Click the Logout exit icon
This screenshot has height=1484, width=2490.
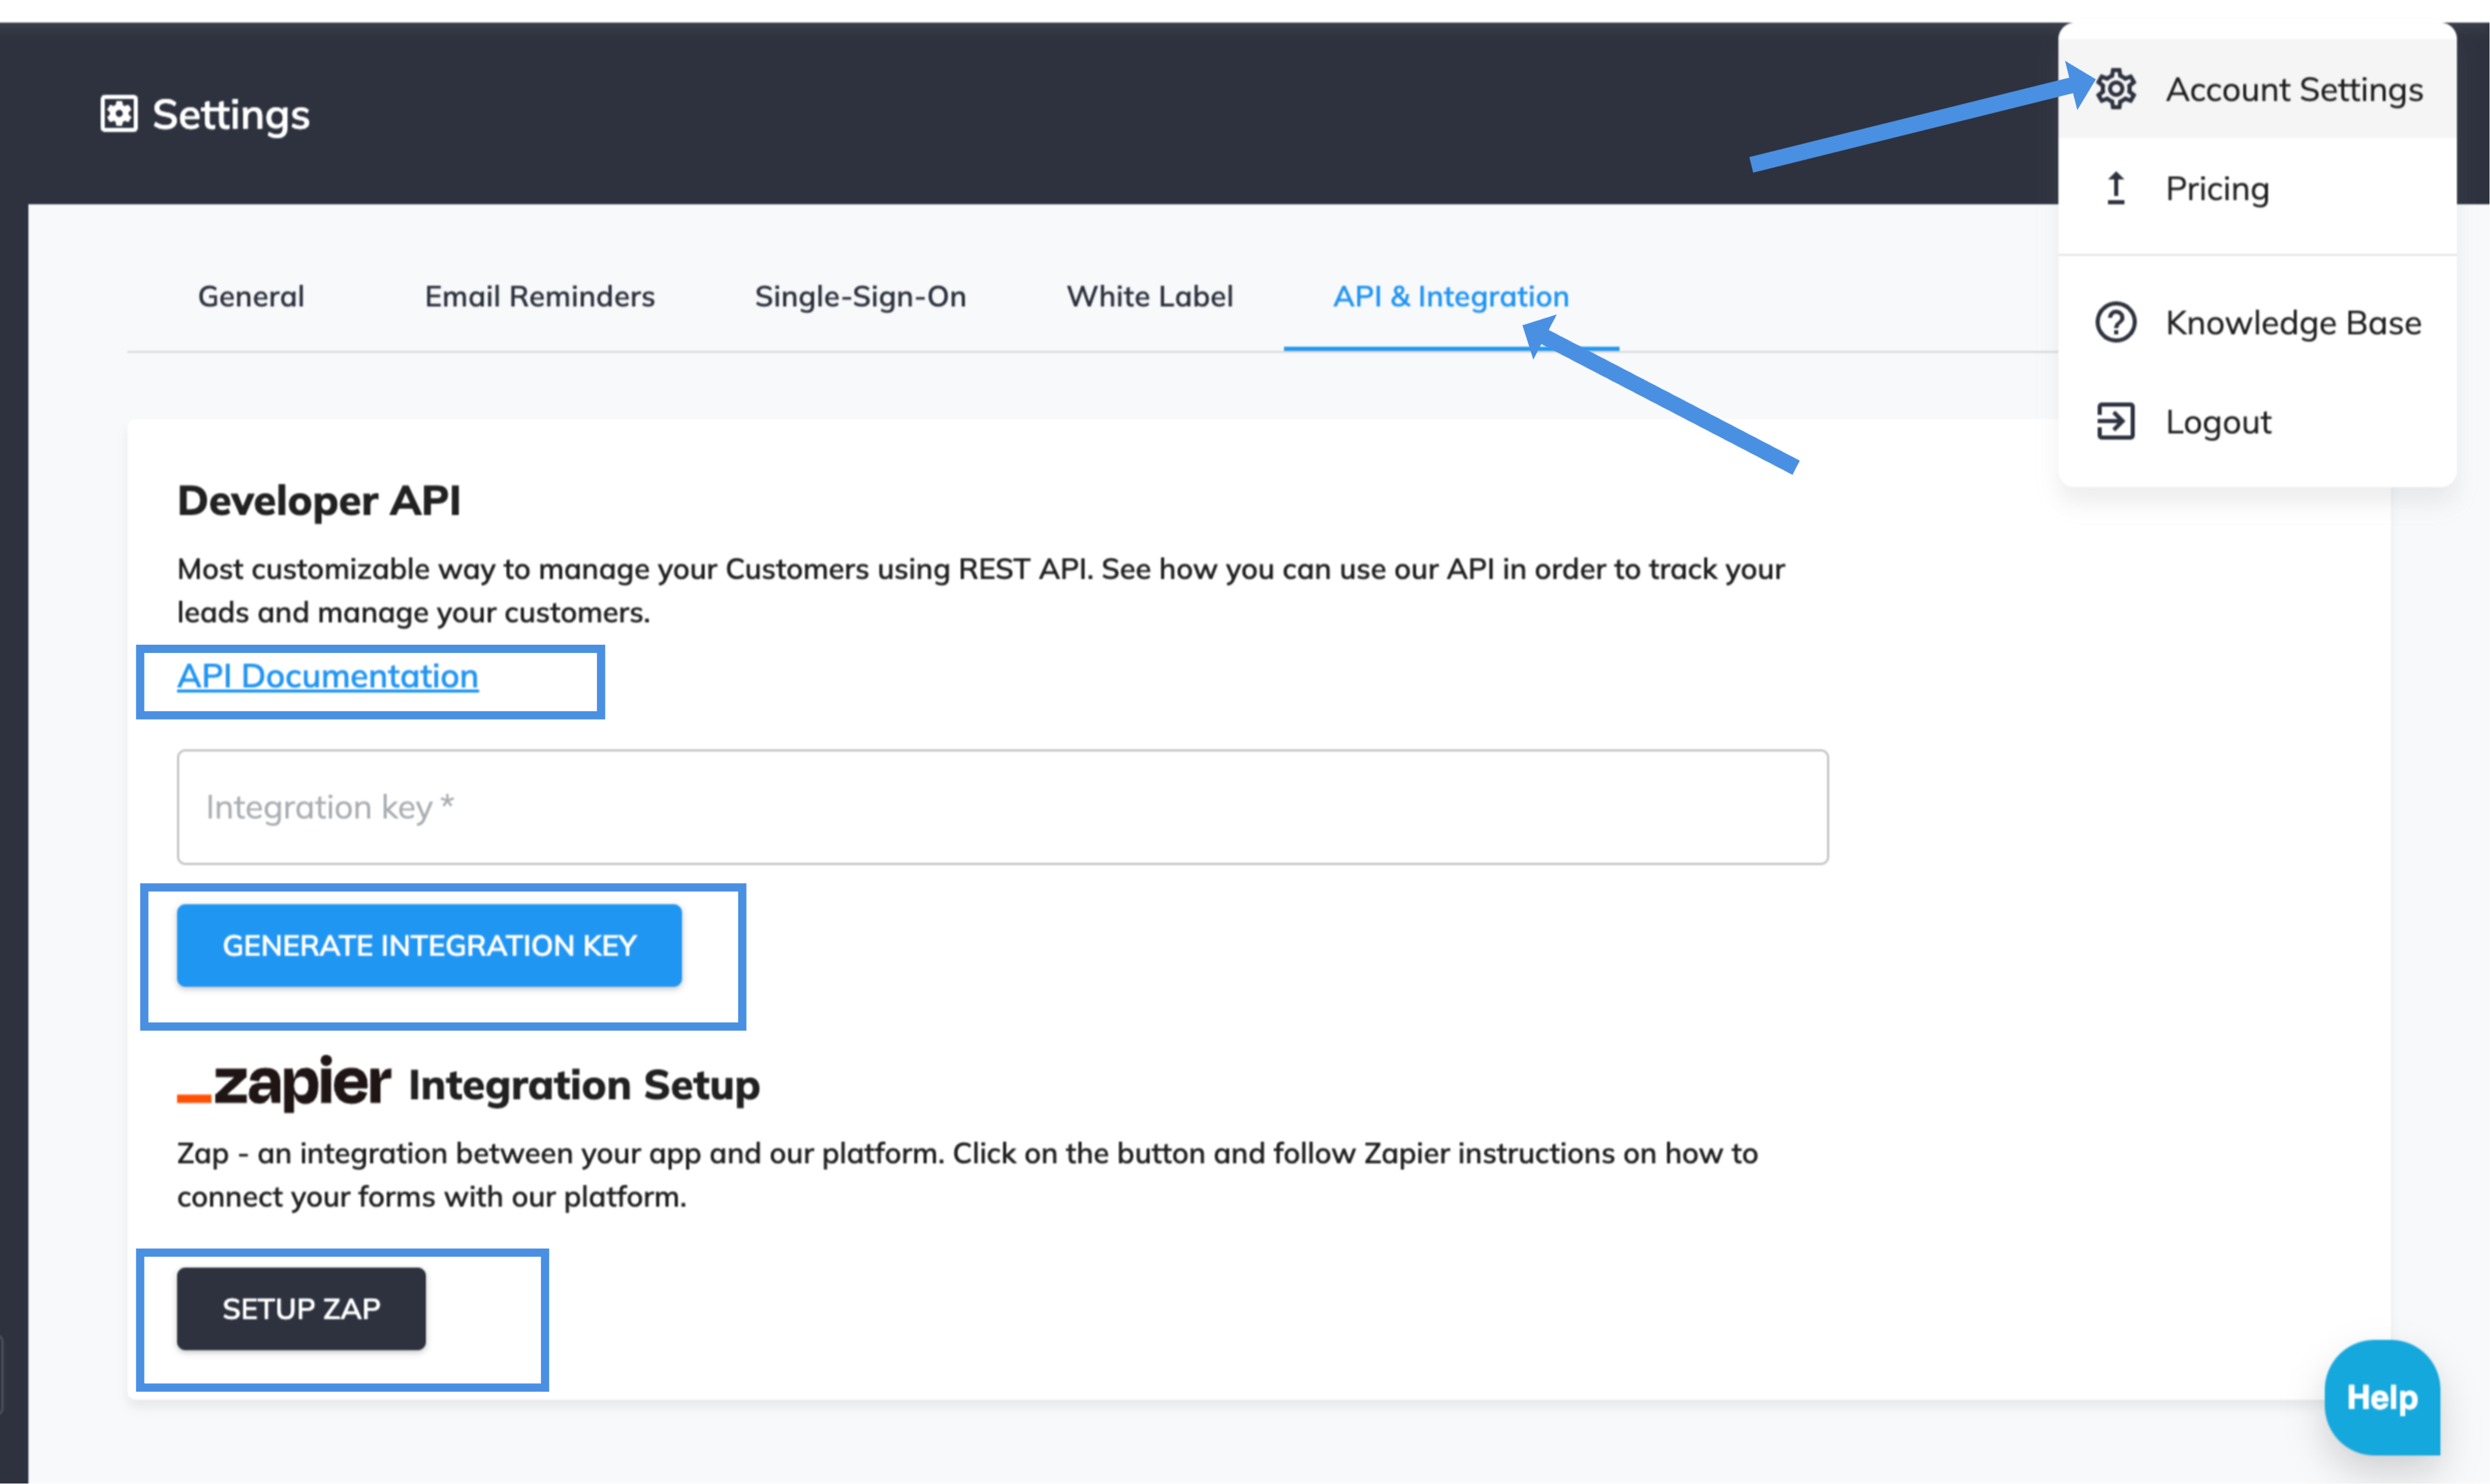click(2115, 421)
